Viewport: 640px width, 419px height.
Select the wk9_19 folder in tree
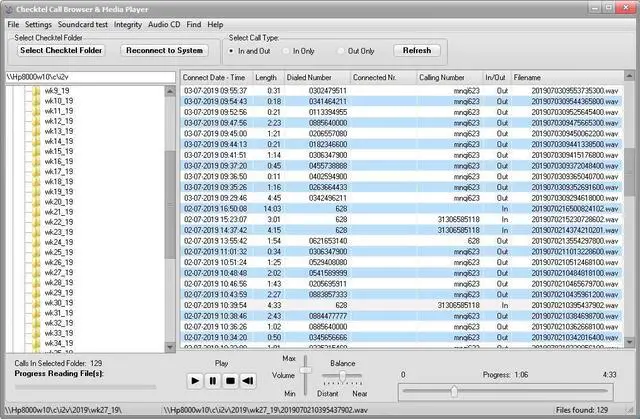click(57, 91)
